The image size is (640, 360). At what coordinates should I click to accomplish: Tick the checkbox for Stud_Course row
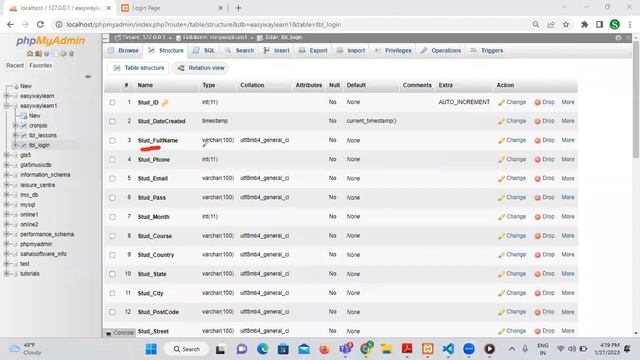(112, 236)
